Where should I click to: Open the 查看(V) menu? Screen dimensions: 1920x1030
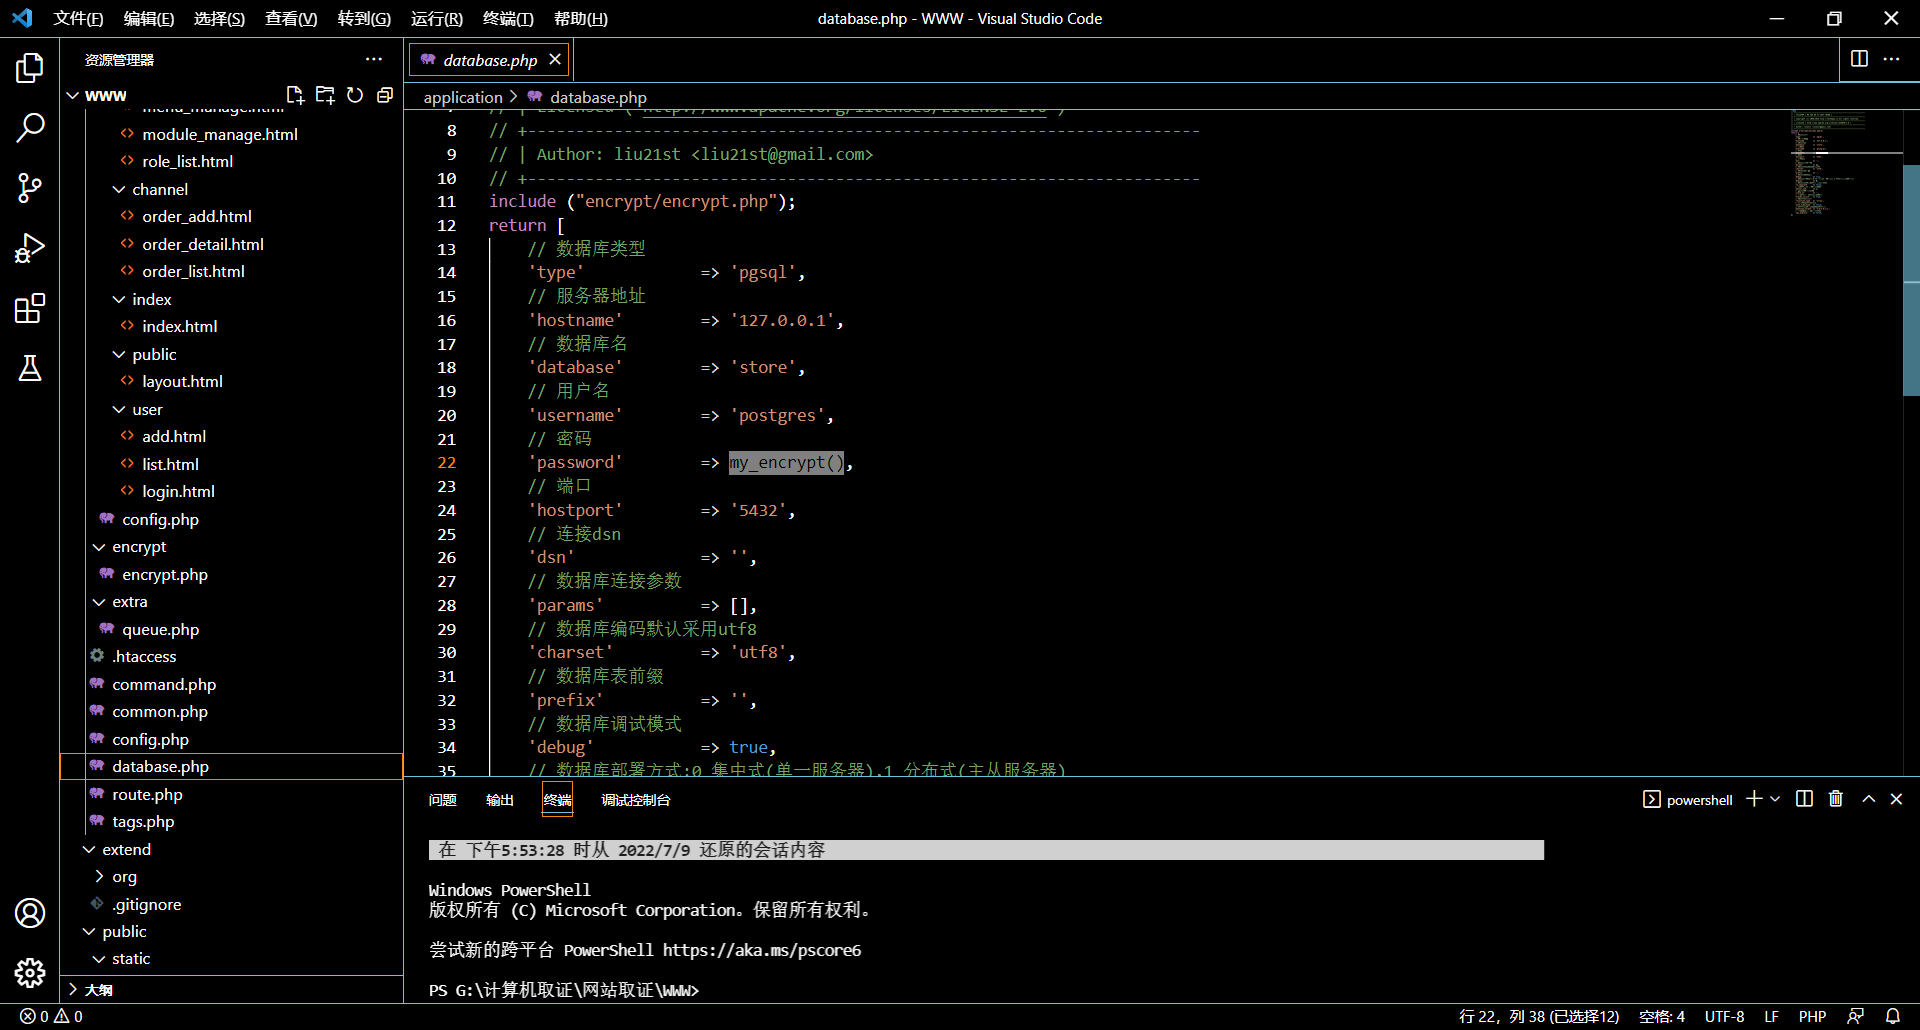pos(291,18)
